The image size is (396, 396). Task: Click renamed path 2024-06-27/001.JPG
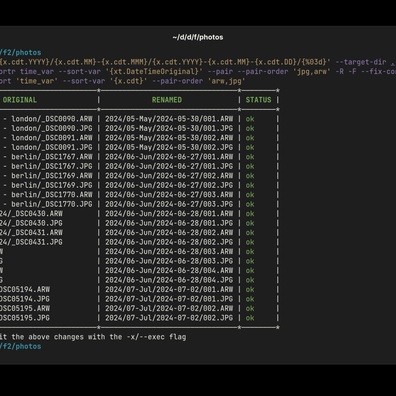pos(169,166)
